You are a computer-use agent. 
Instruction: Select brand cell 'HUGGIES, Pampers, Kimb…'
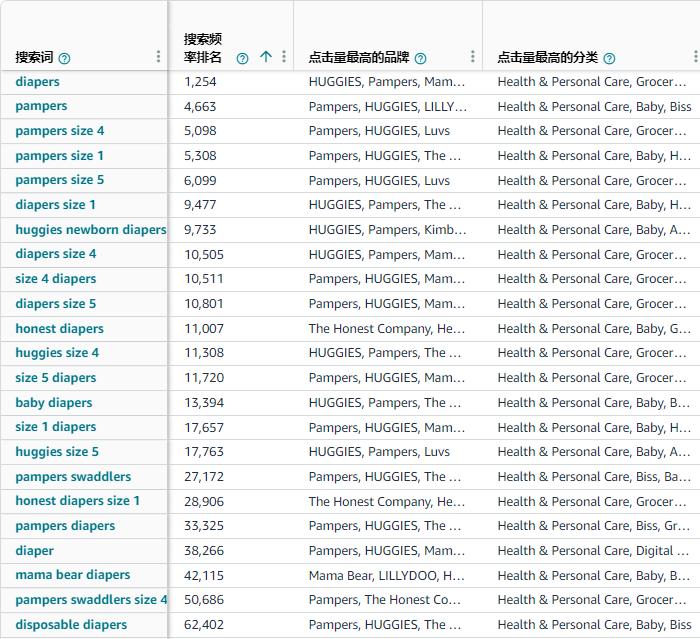tap(388, 230)
